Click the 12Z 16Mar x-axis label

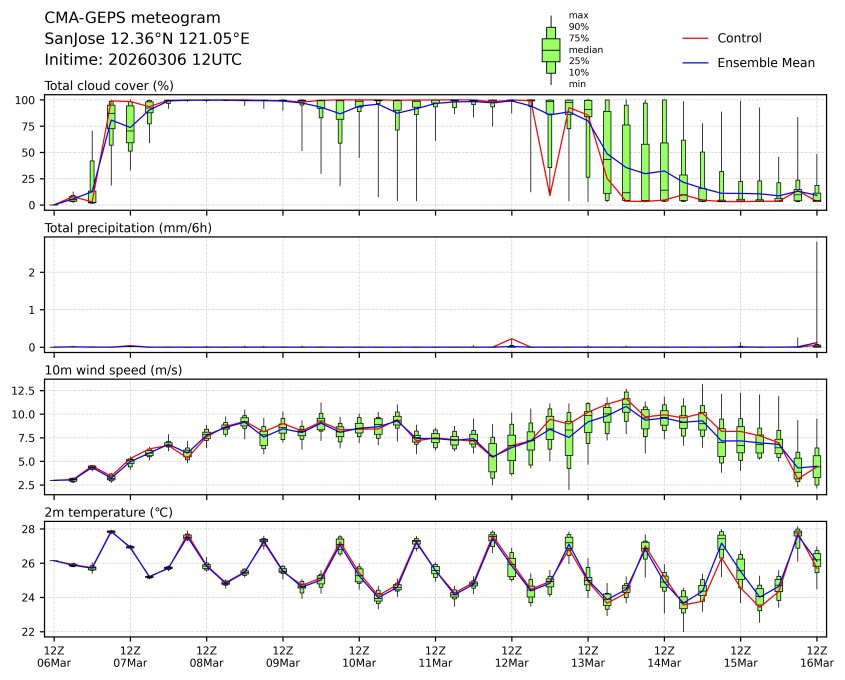pos(816,657)
